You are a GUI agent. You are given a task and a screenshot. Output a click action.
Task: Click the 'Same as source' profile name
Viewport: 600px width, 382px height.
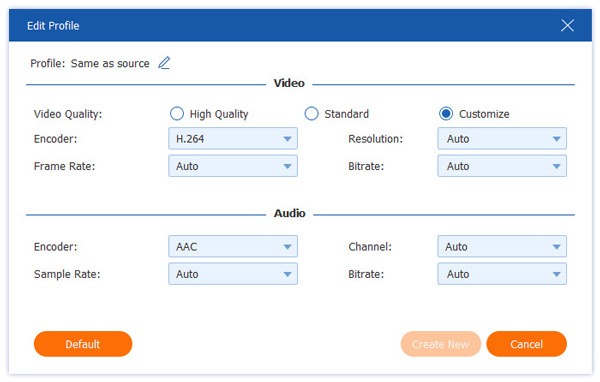pyautogui.click(x=110, y=63)
